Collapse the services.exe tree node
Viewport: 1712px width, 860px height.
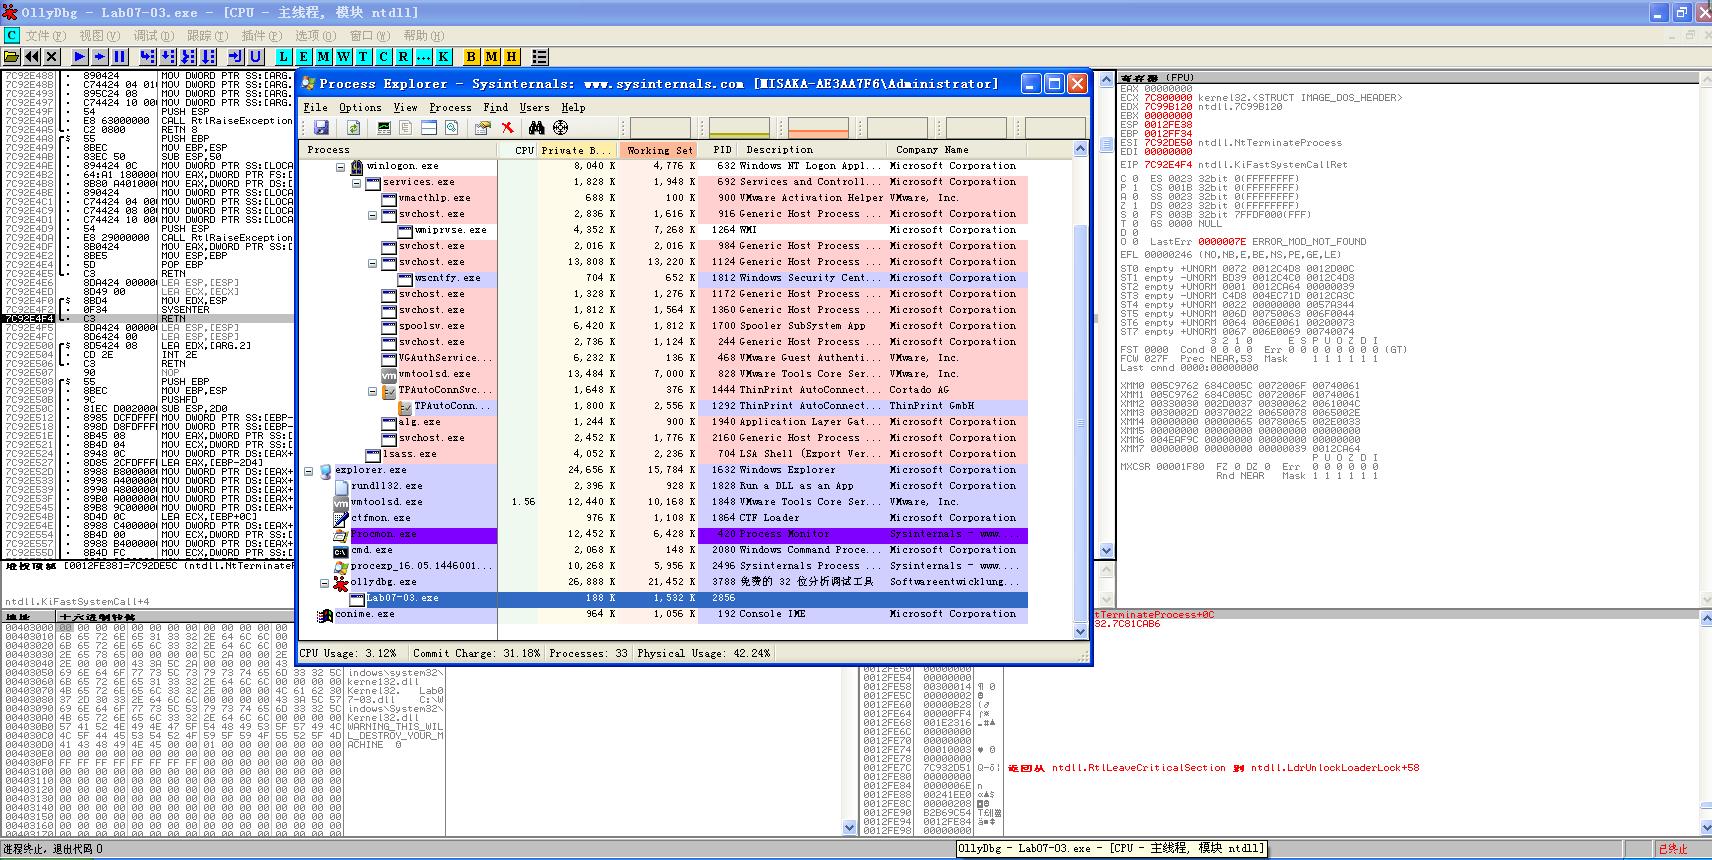(356, 183)
